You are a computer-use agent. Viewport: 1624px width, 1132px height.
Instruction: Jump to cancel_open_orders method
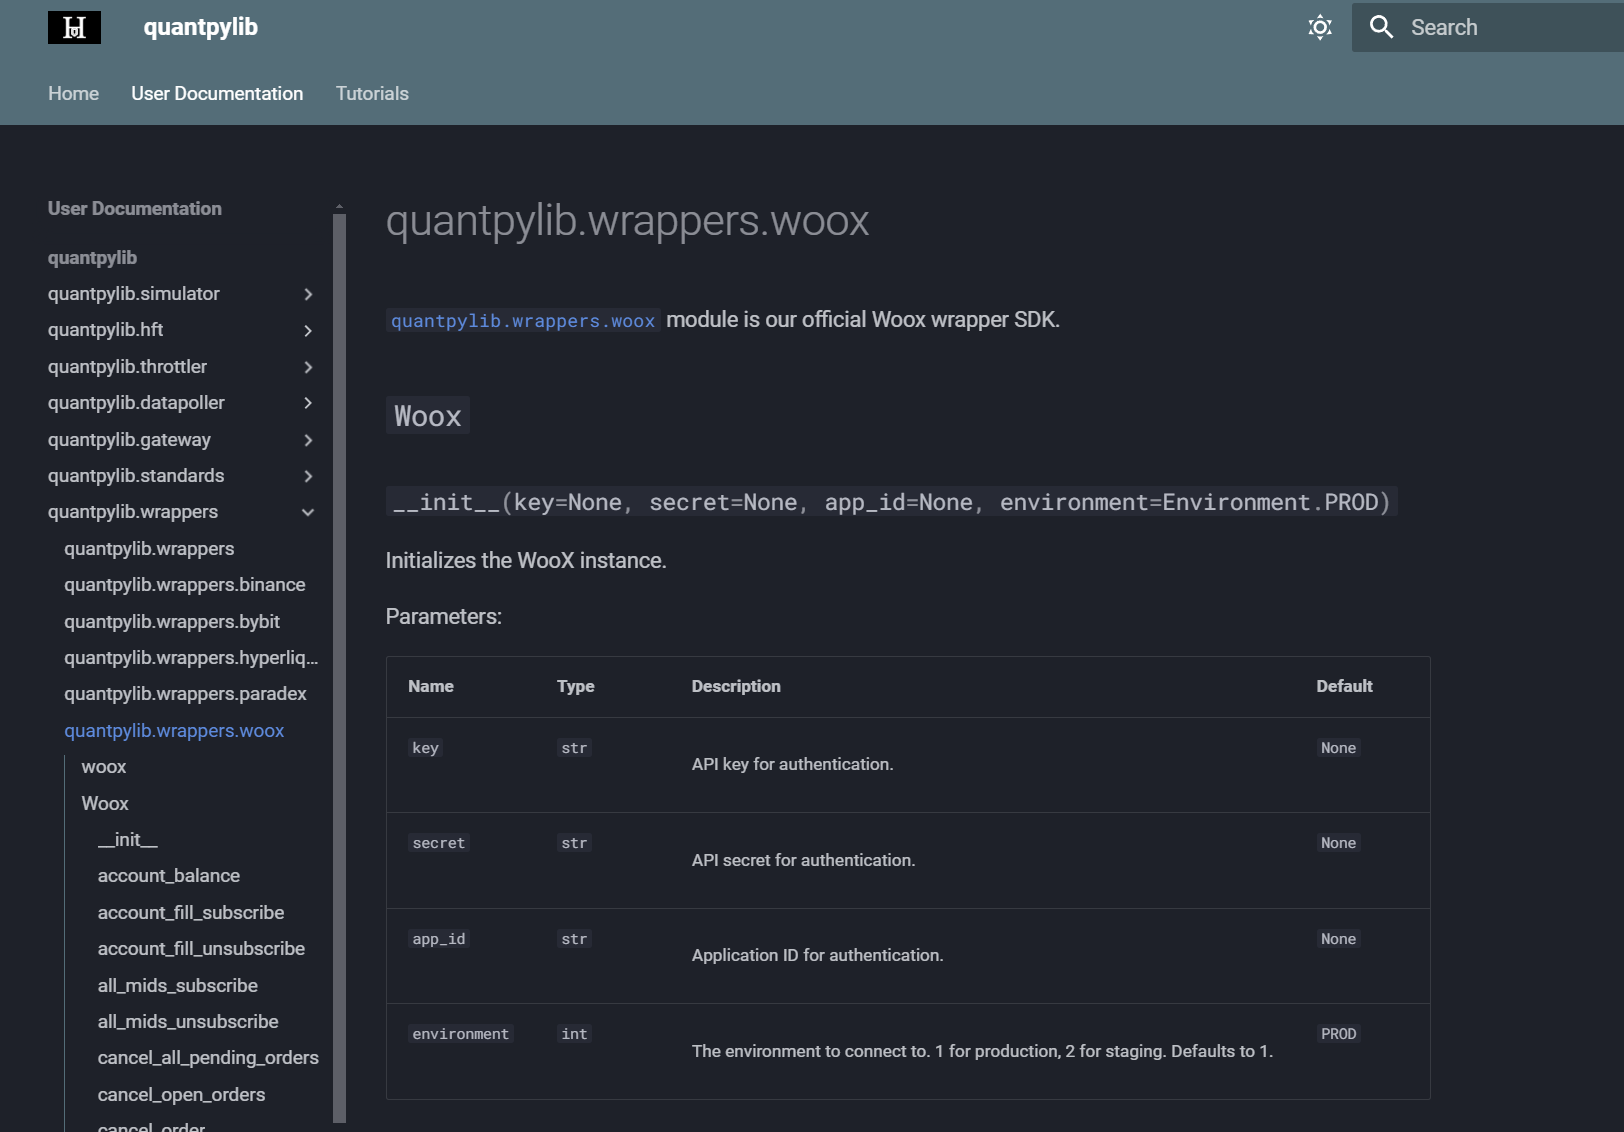pos(182,1095)
